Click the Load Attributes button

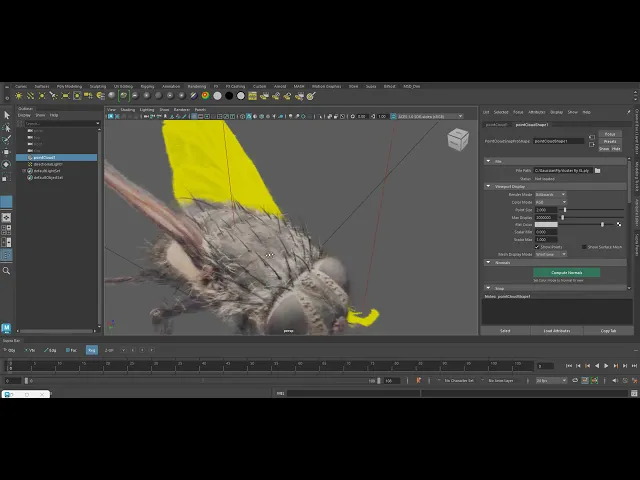(557, 331)
